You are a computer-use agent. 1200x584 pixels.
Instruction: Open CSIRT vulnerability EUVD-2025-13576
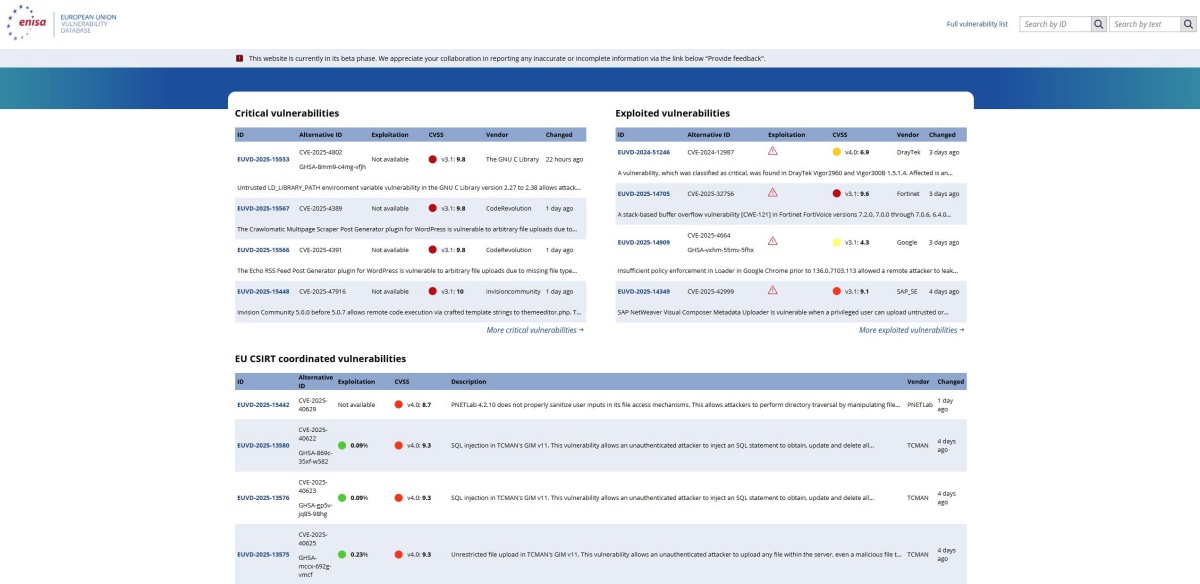(263, 497)
